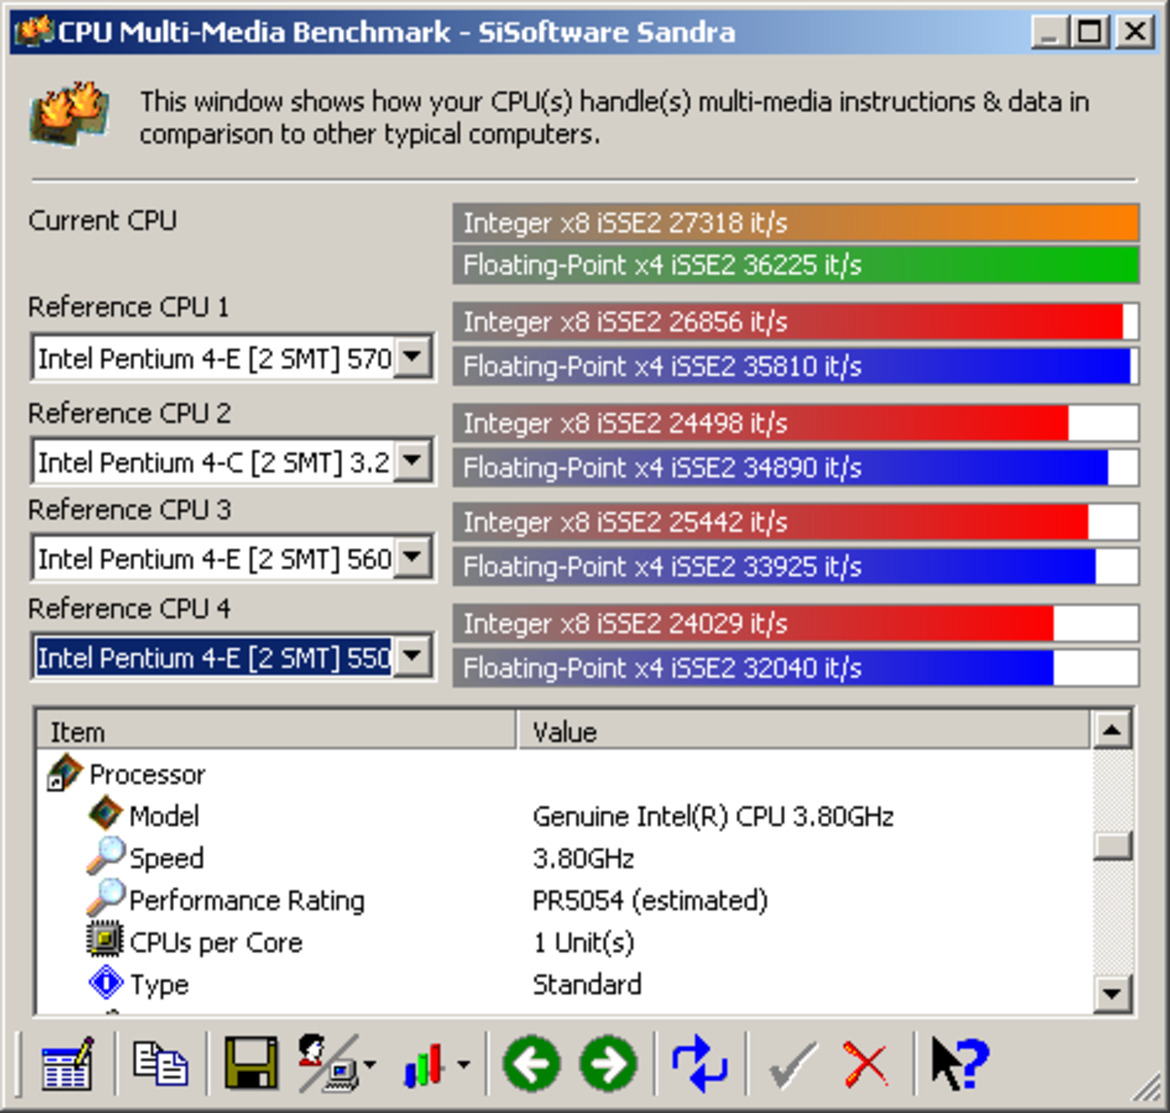Minimize the Sandra benchmark window
Image resolution: width=1170 pixels, height=1113 pixels.
(x=1051, y=31)
